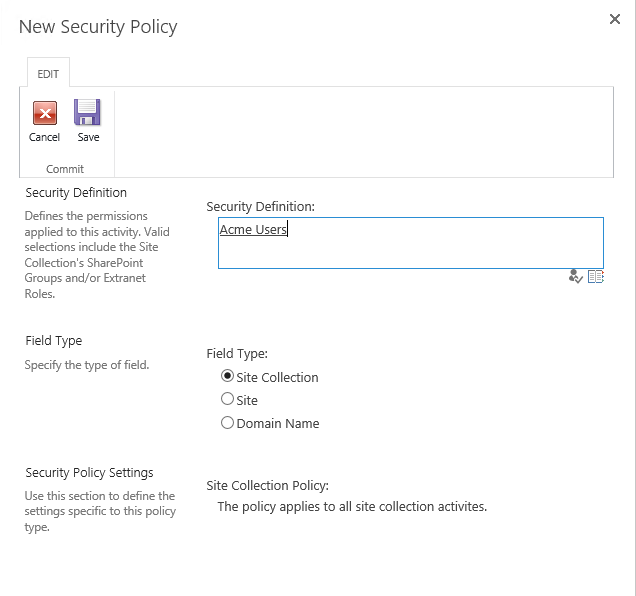Select the Acme Users resolved entry
Viewport: 636px width, 596px height.
(253, 229)
